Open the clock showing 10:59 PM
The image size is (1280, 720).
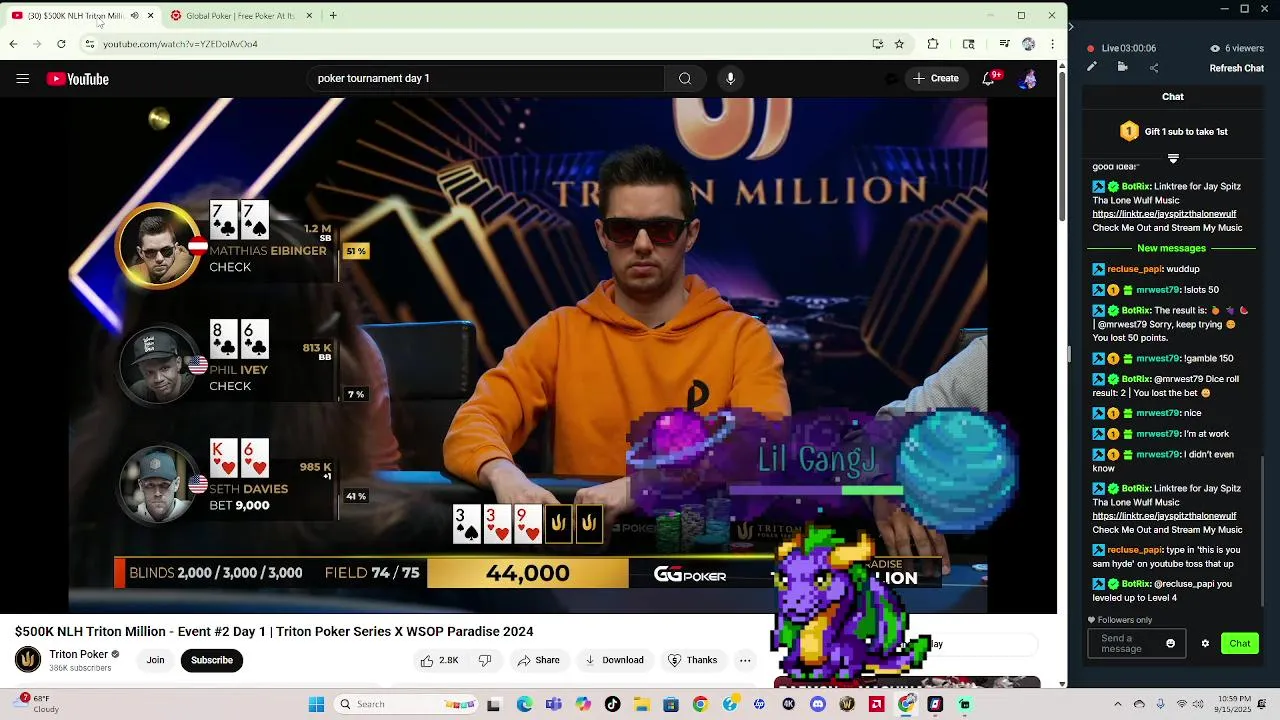(x=1233, y=704)
